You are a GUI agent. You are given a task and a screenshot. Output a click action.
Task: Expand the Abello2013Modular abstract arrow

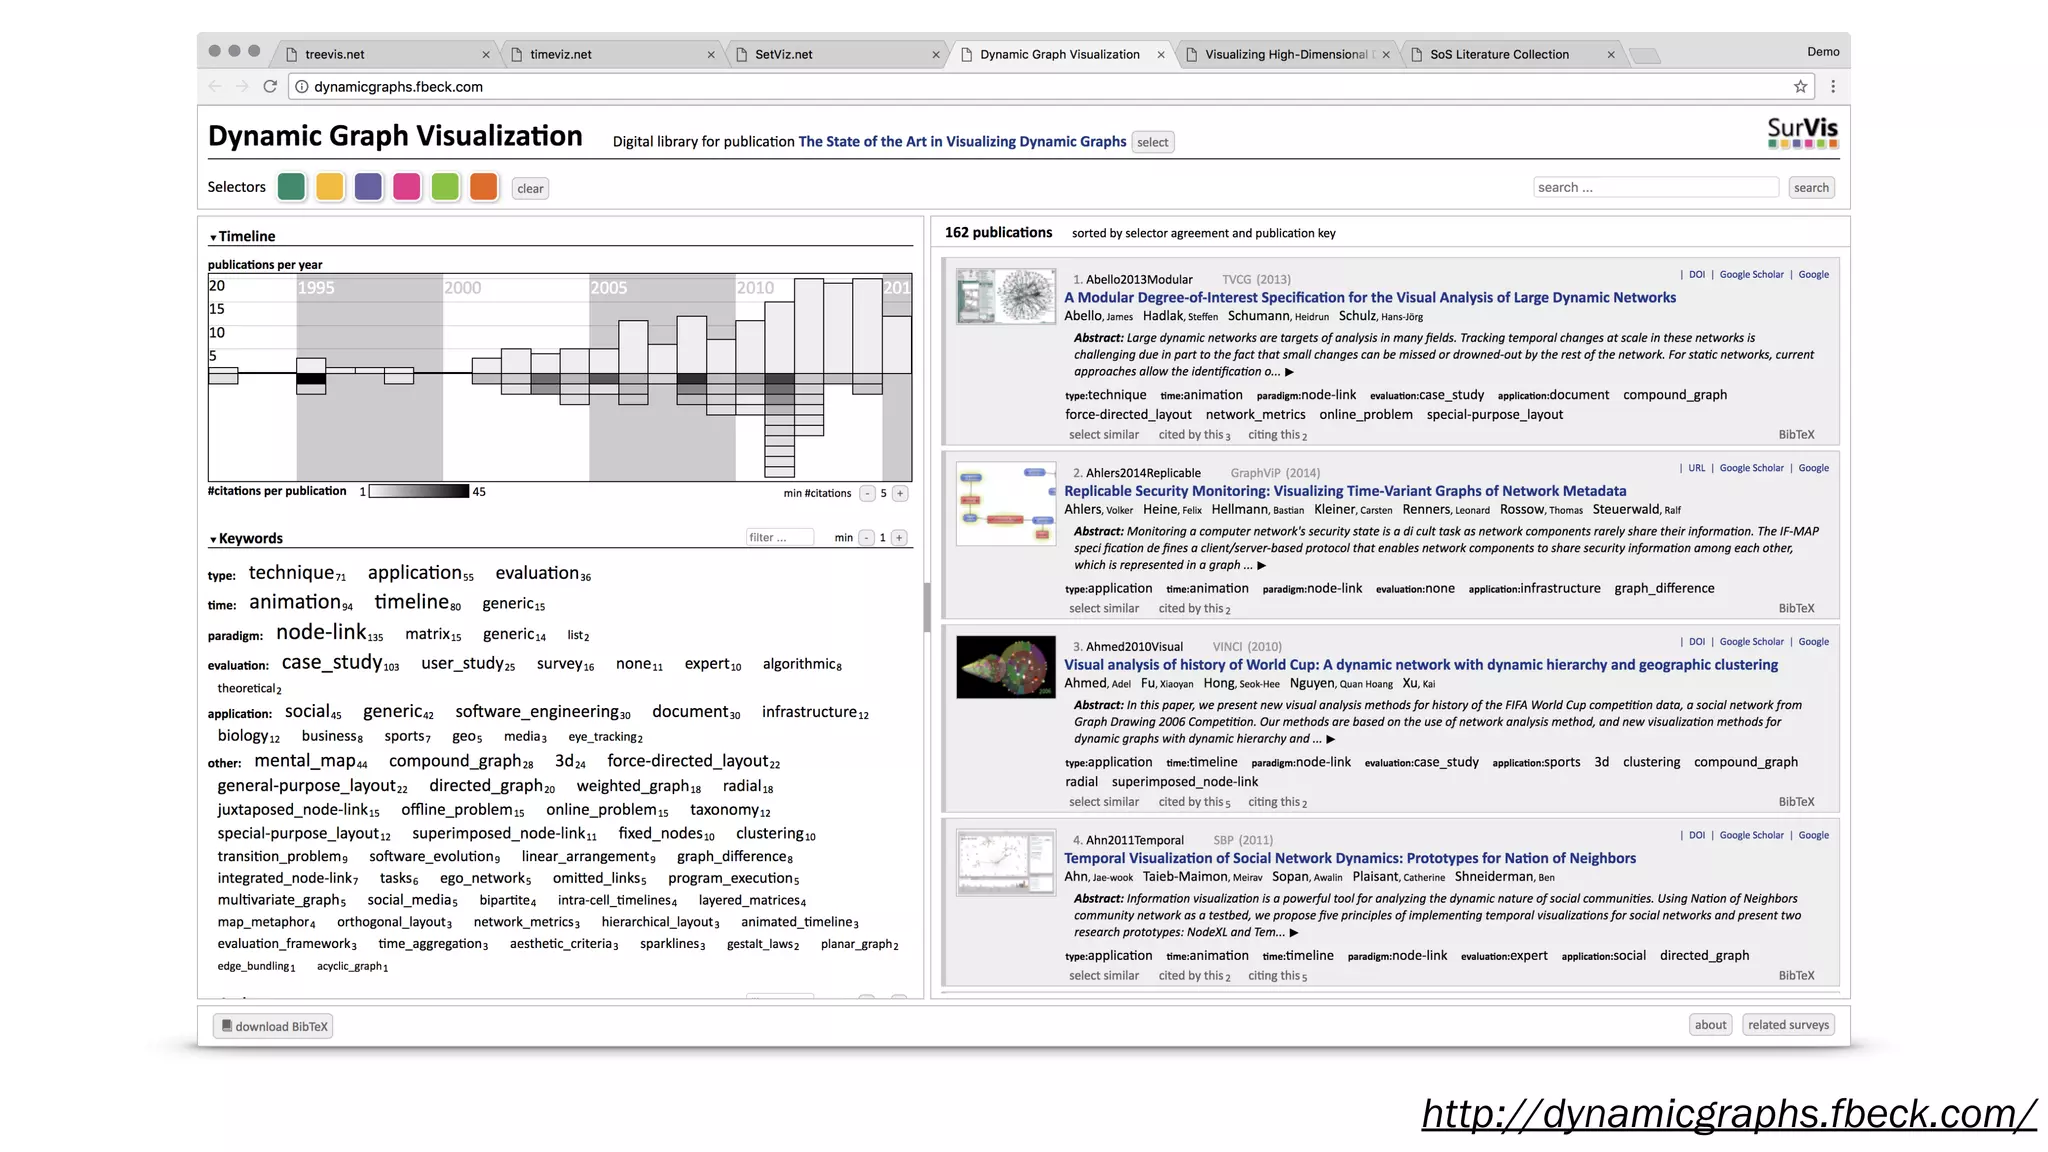click(x=1289, y=372)
